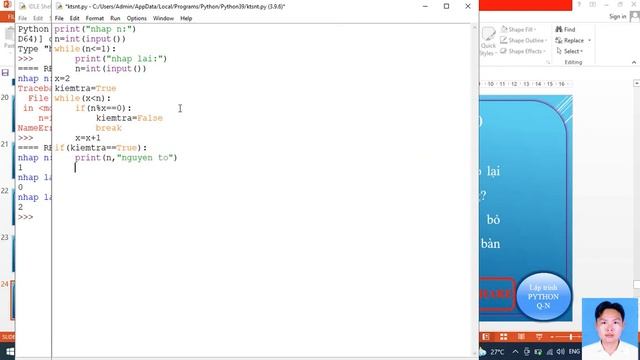Click code line print(n,"nguyen to")
Image resolution: width=640 pixels, height=360 pixels.
(126, 158)
